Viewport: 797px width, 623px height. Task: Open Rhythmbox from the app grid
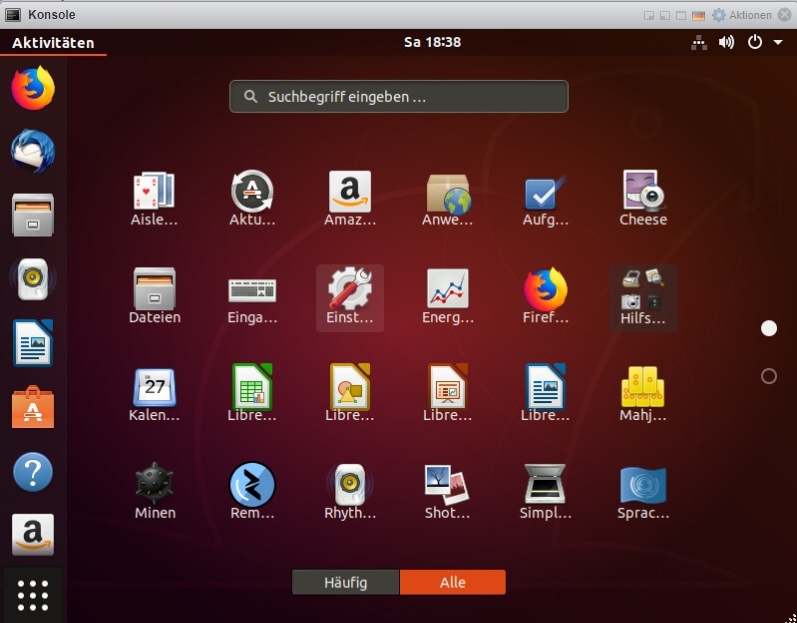350,492
